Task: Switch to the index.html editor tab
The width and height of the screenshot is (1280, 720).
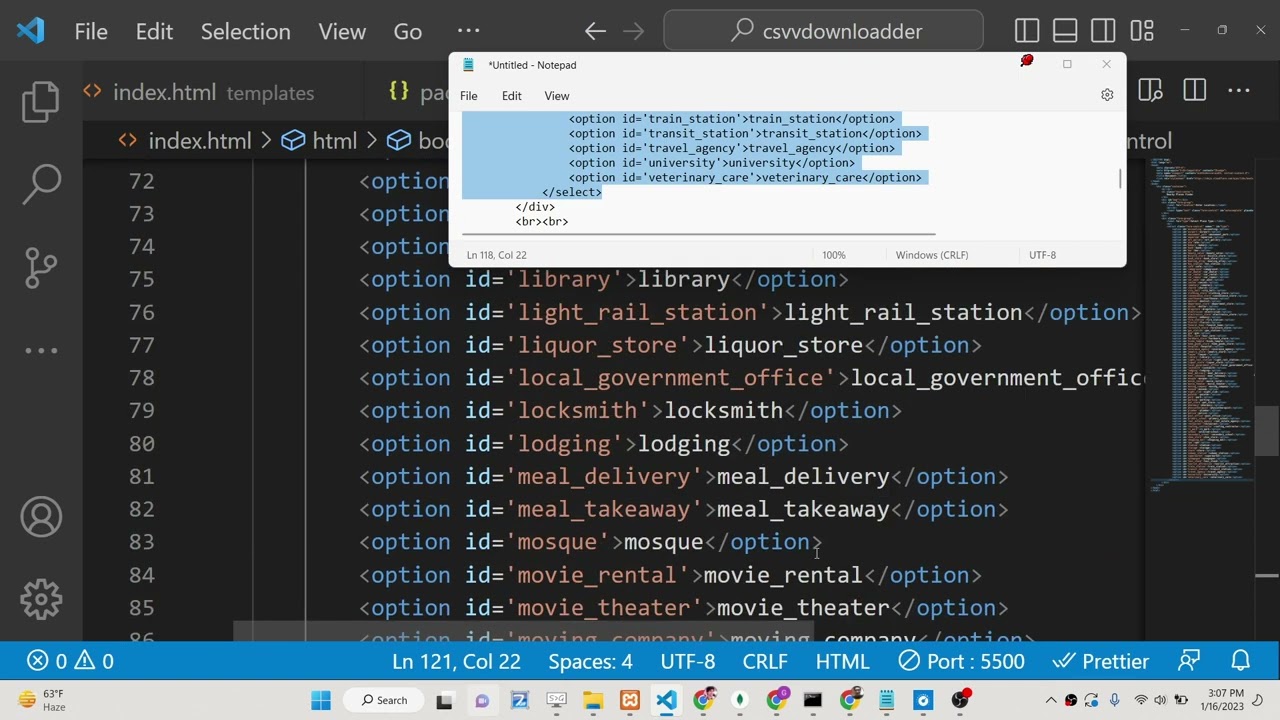Action: click(164, 93)
